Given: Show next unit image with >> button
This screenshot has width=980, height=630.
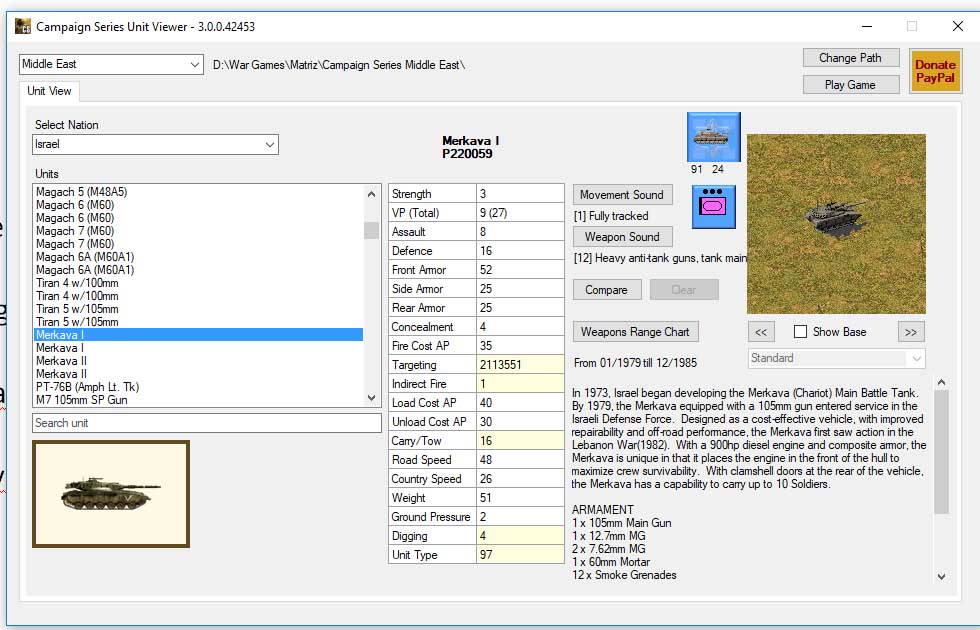Looking at the screenshot, I should coord(911,332).
